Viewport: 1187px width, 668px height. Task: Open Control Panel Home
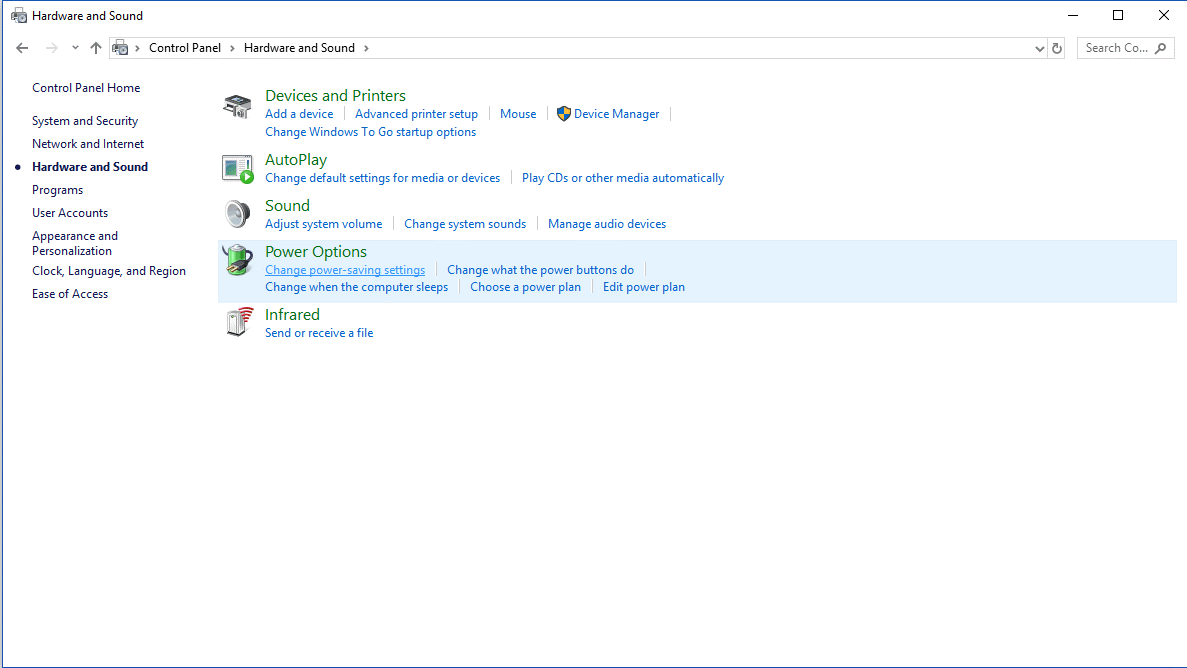point(86,88)
